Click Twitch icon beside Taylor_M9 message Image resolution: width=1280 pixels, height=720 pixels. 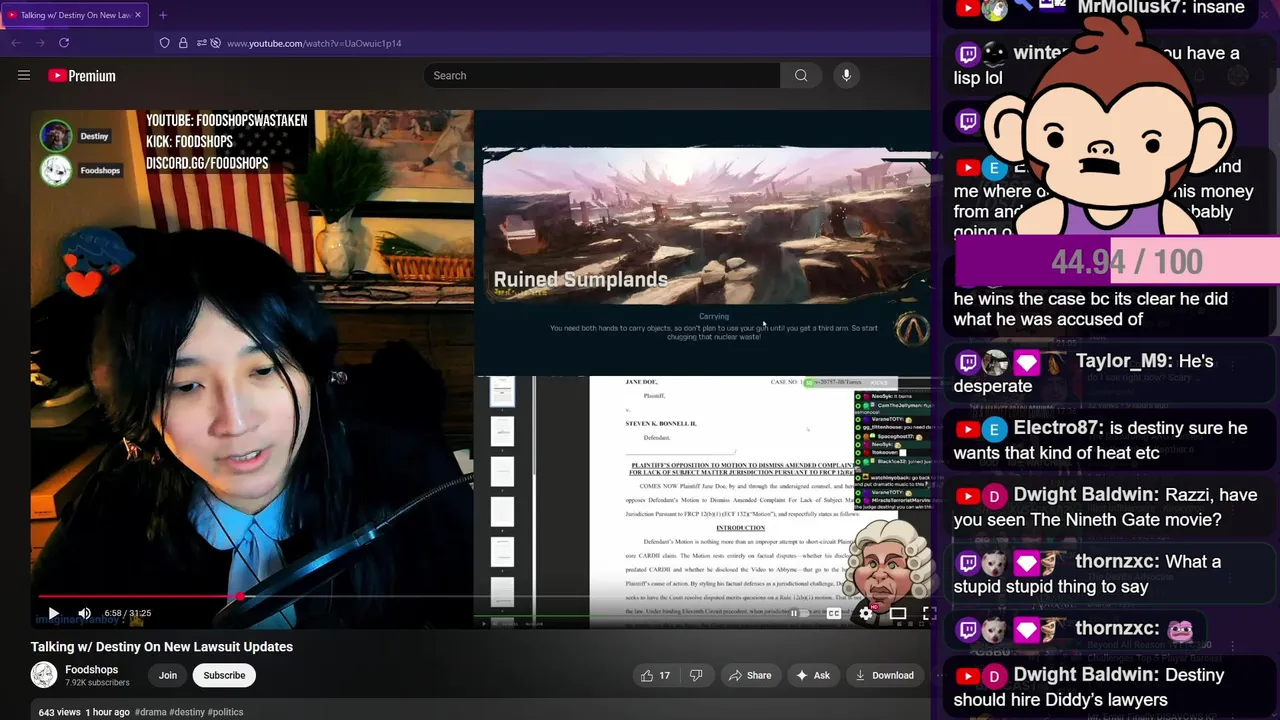coord(967,362)
